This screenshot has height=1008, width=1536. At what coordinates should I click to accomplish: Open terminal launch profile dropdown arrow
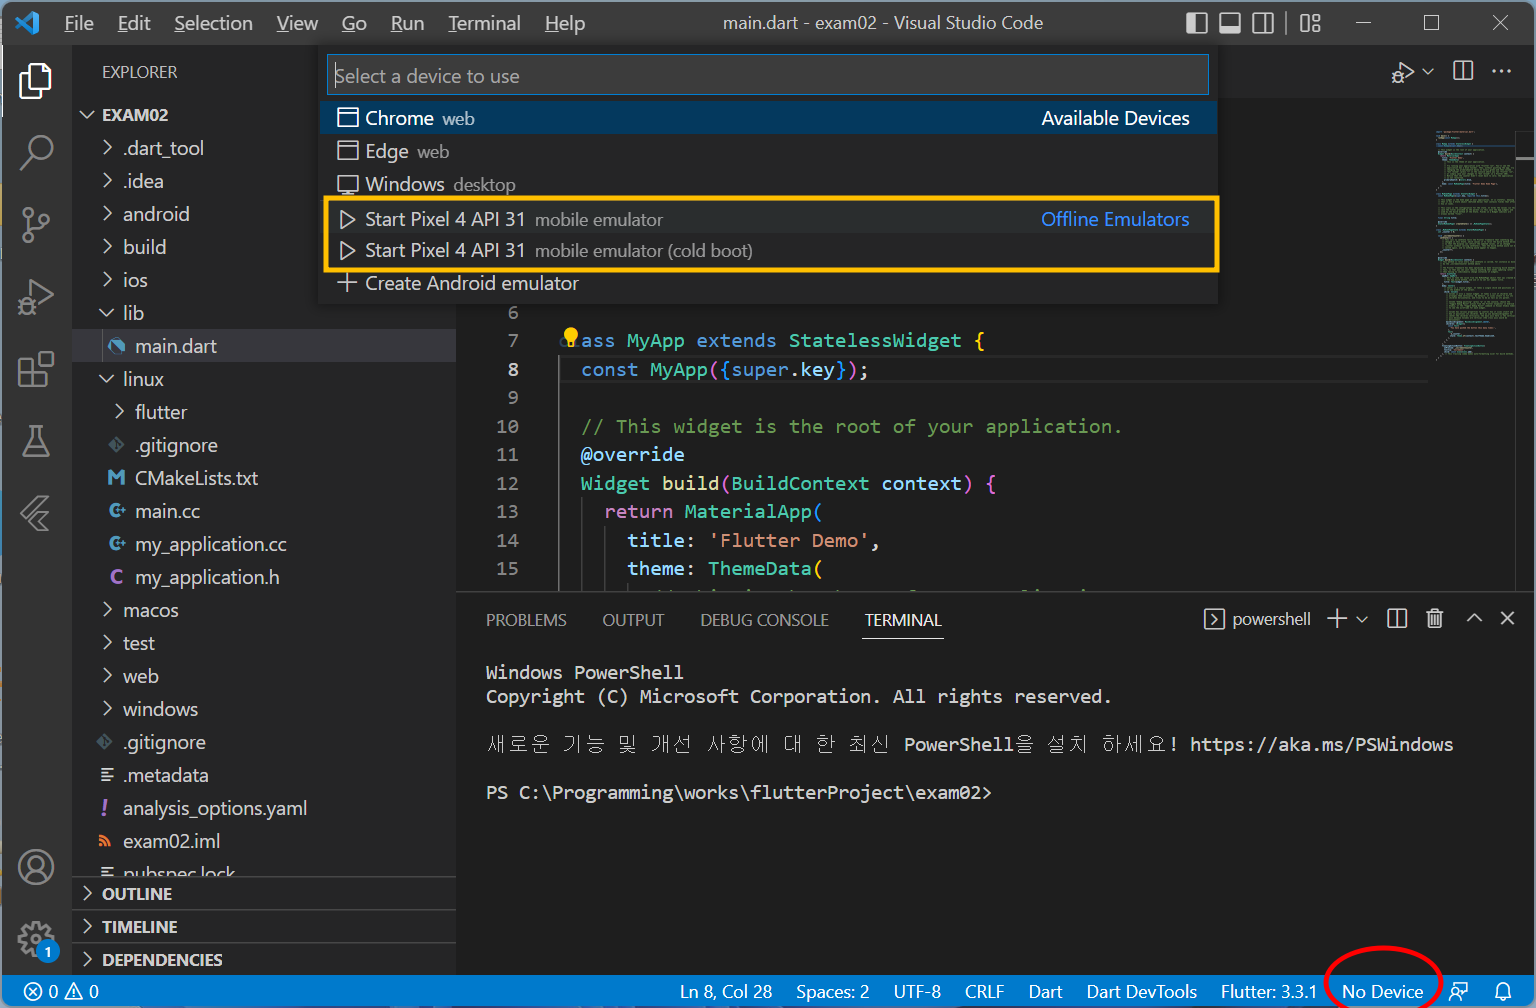[x=1362, y=620]
